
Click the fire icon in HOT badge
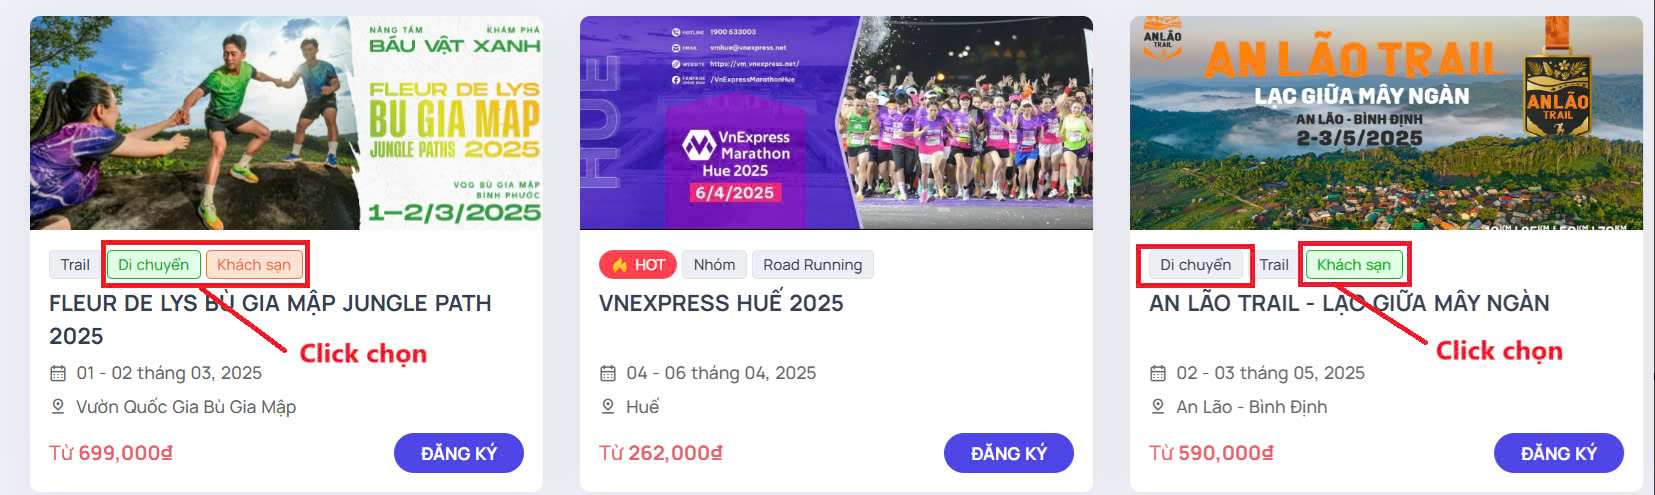[620, 265]
